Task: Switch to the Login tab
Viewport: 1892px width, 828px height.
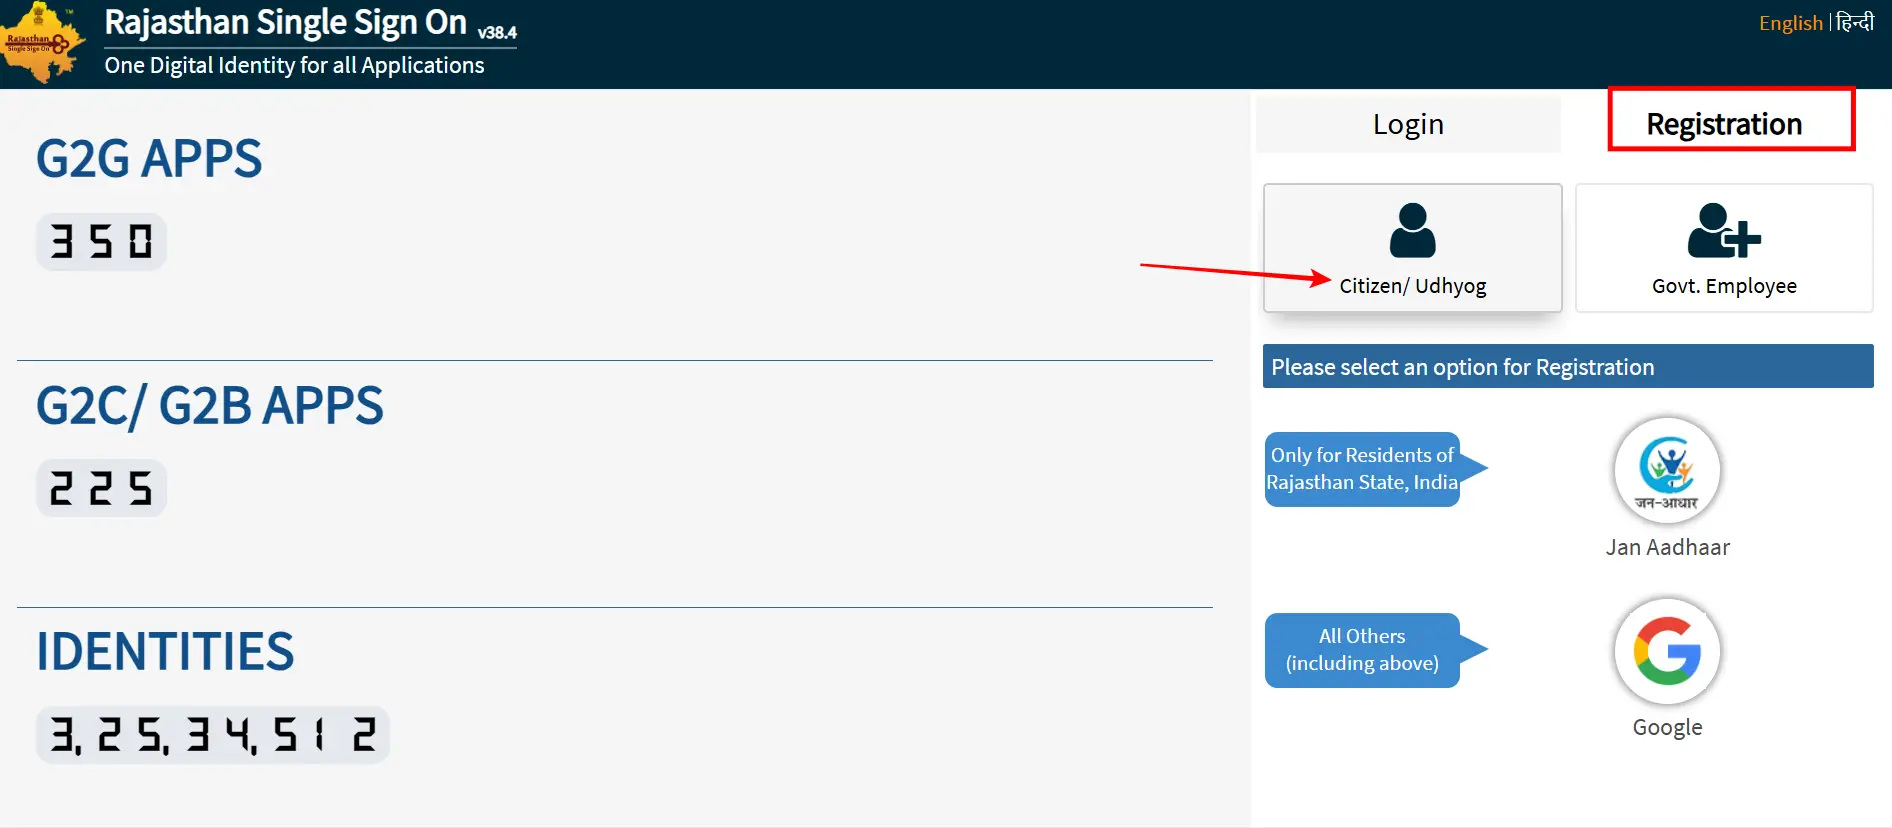Action: click(1407, 124)
